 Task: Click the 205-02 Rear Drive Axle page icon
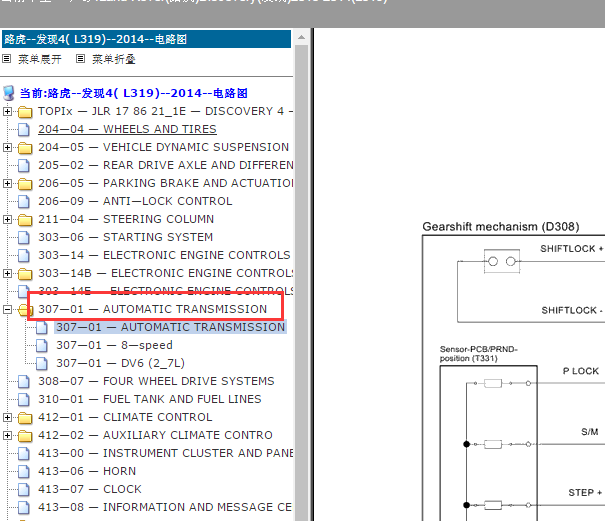24,166
